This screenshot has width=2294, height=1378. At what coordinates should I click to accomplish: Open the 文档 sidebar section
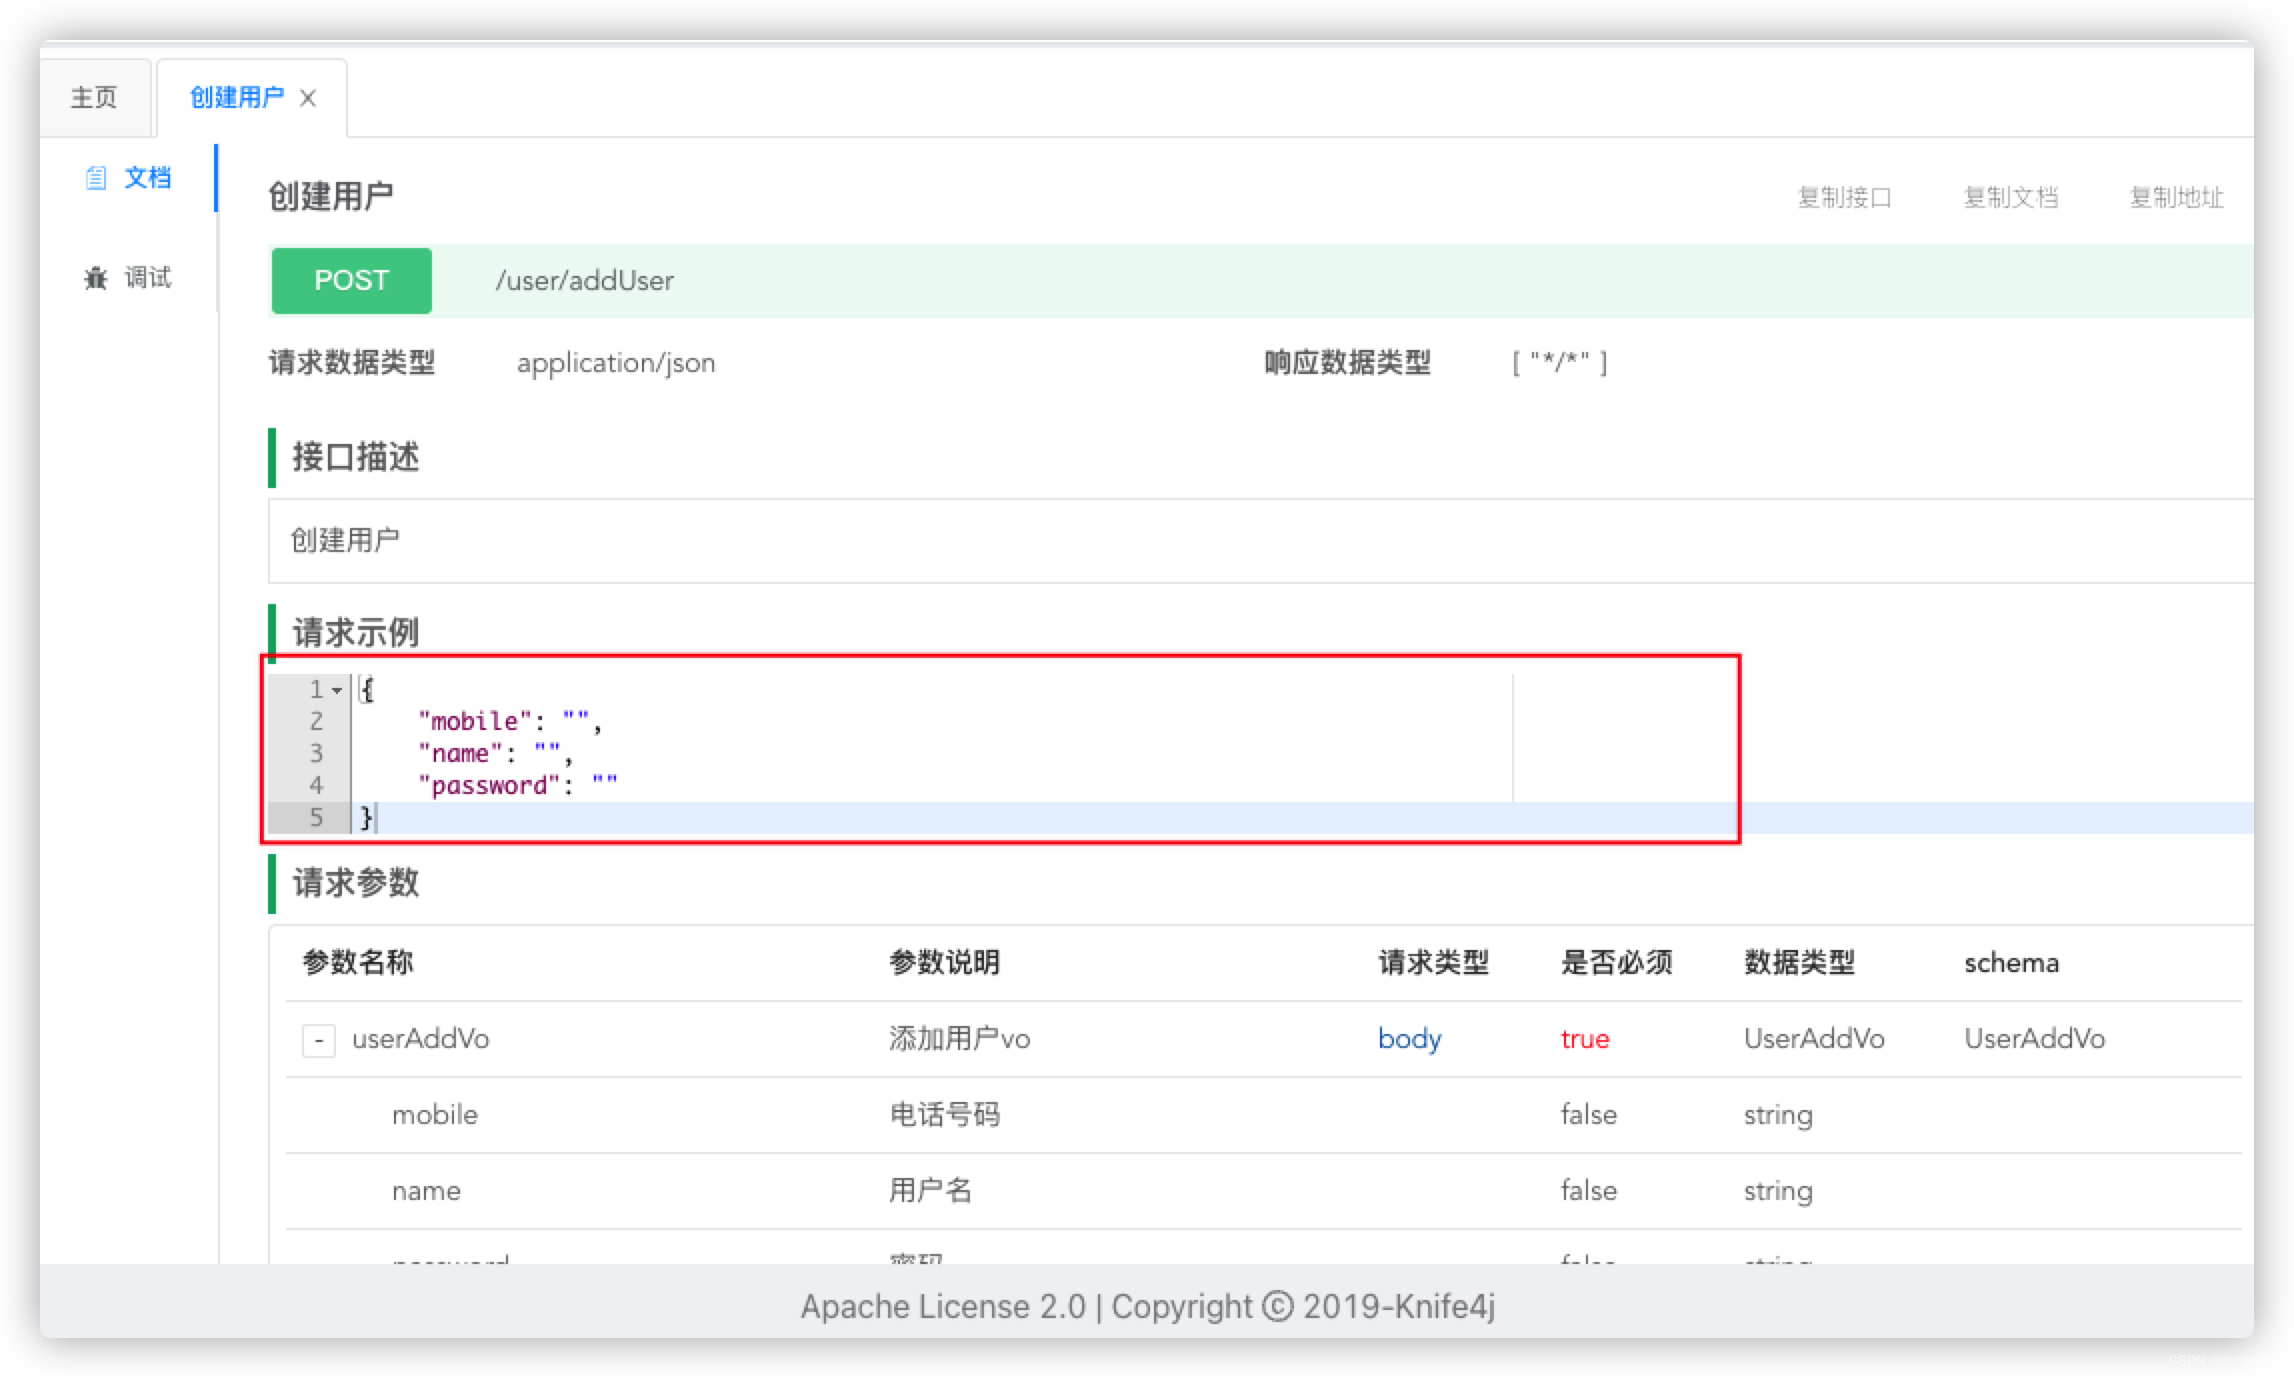[146, 178]
